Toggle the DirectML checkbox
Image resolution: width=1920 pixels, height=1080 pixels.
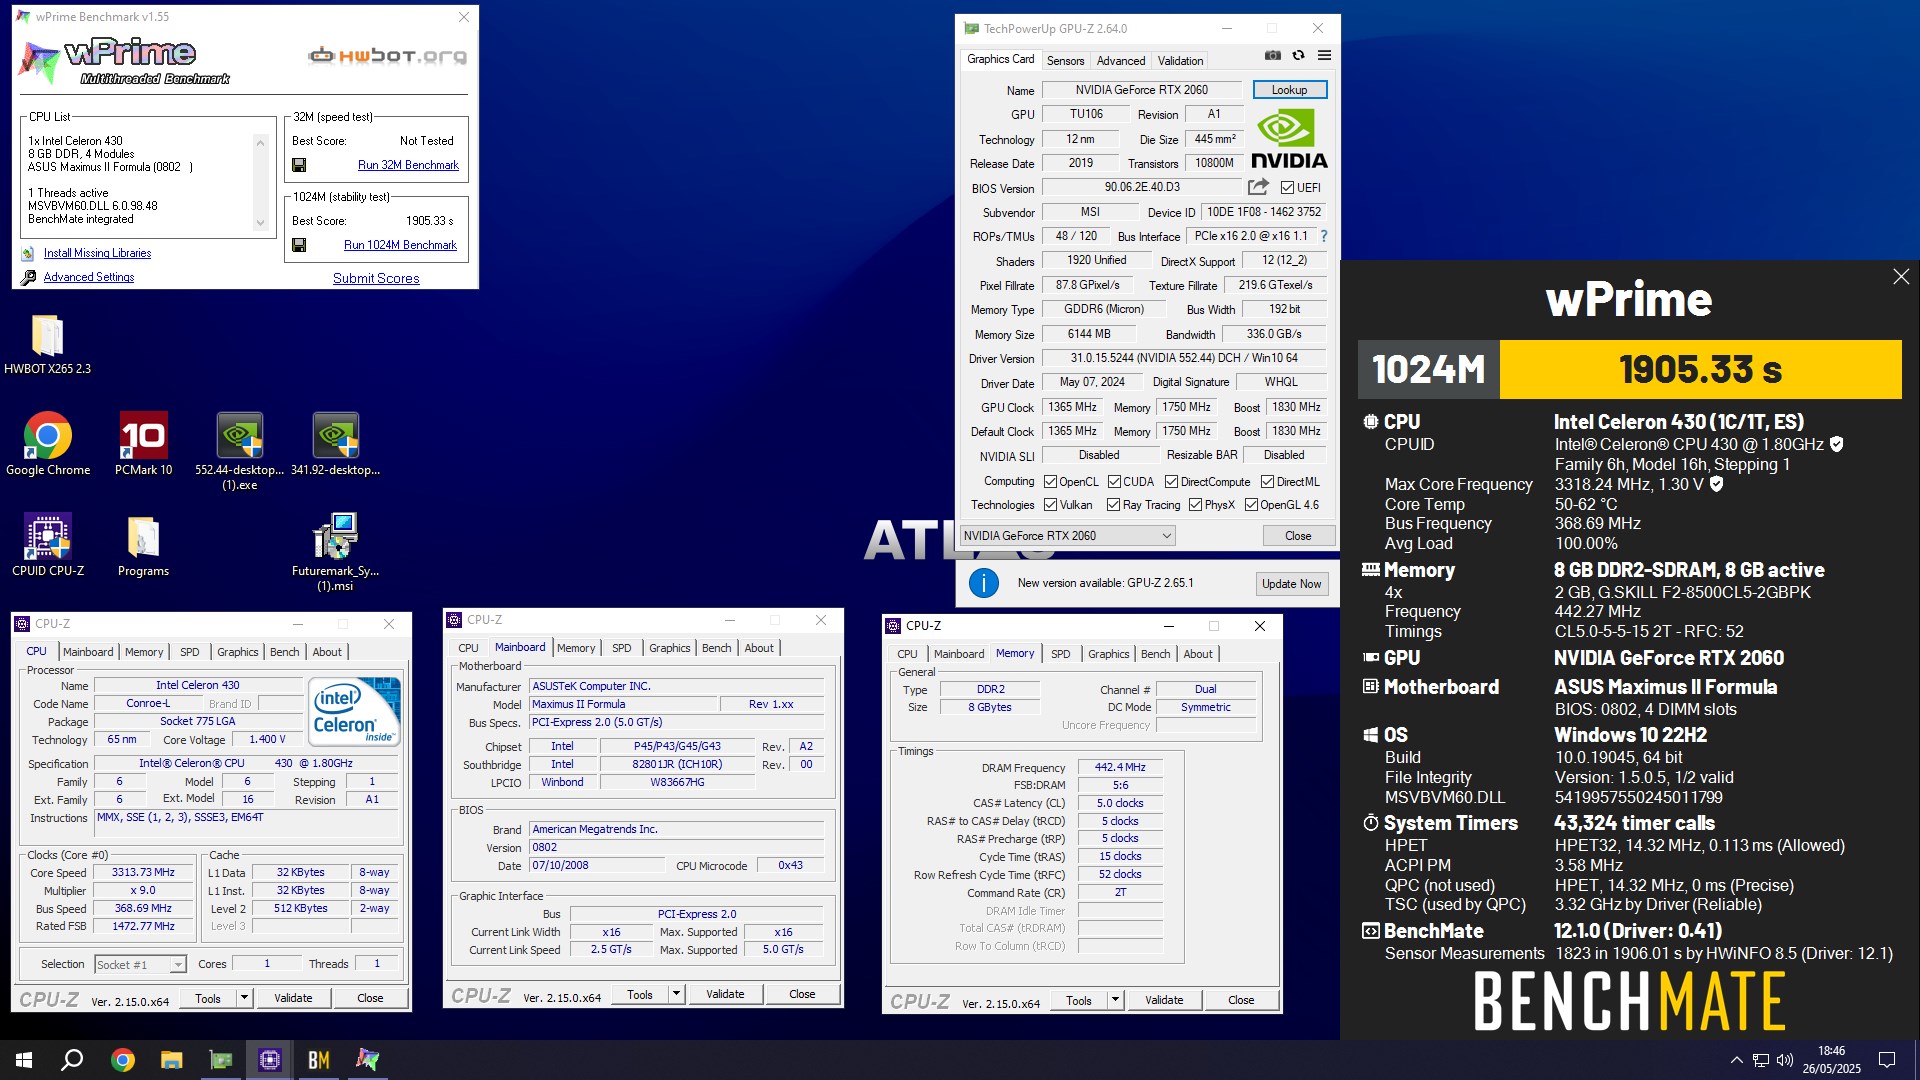pos(1267,482)
